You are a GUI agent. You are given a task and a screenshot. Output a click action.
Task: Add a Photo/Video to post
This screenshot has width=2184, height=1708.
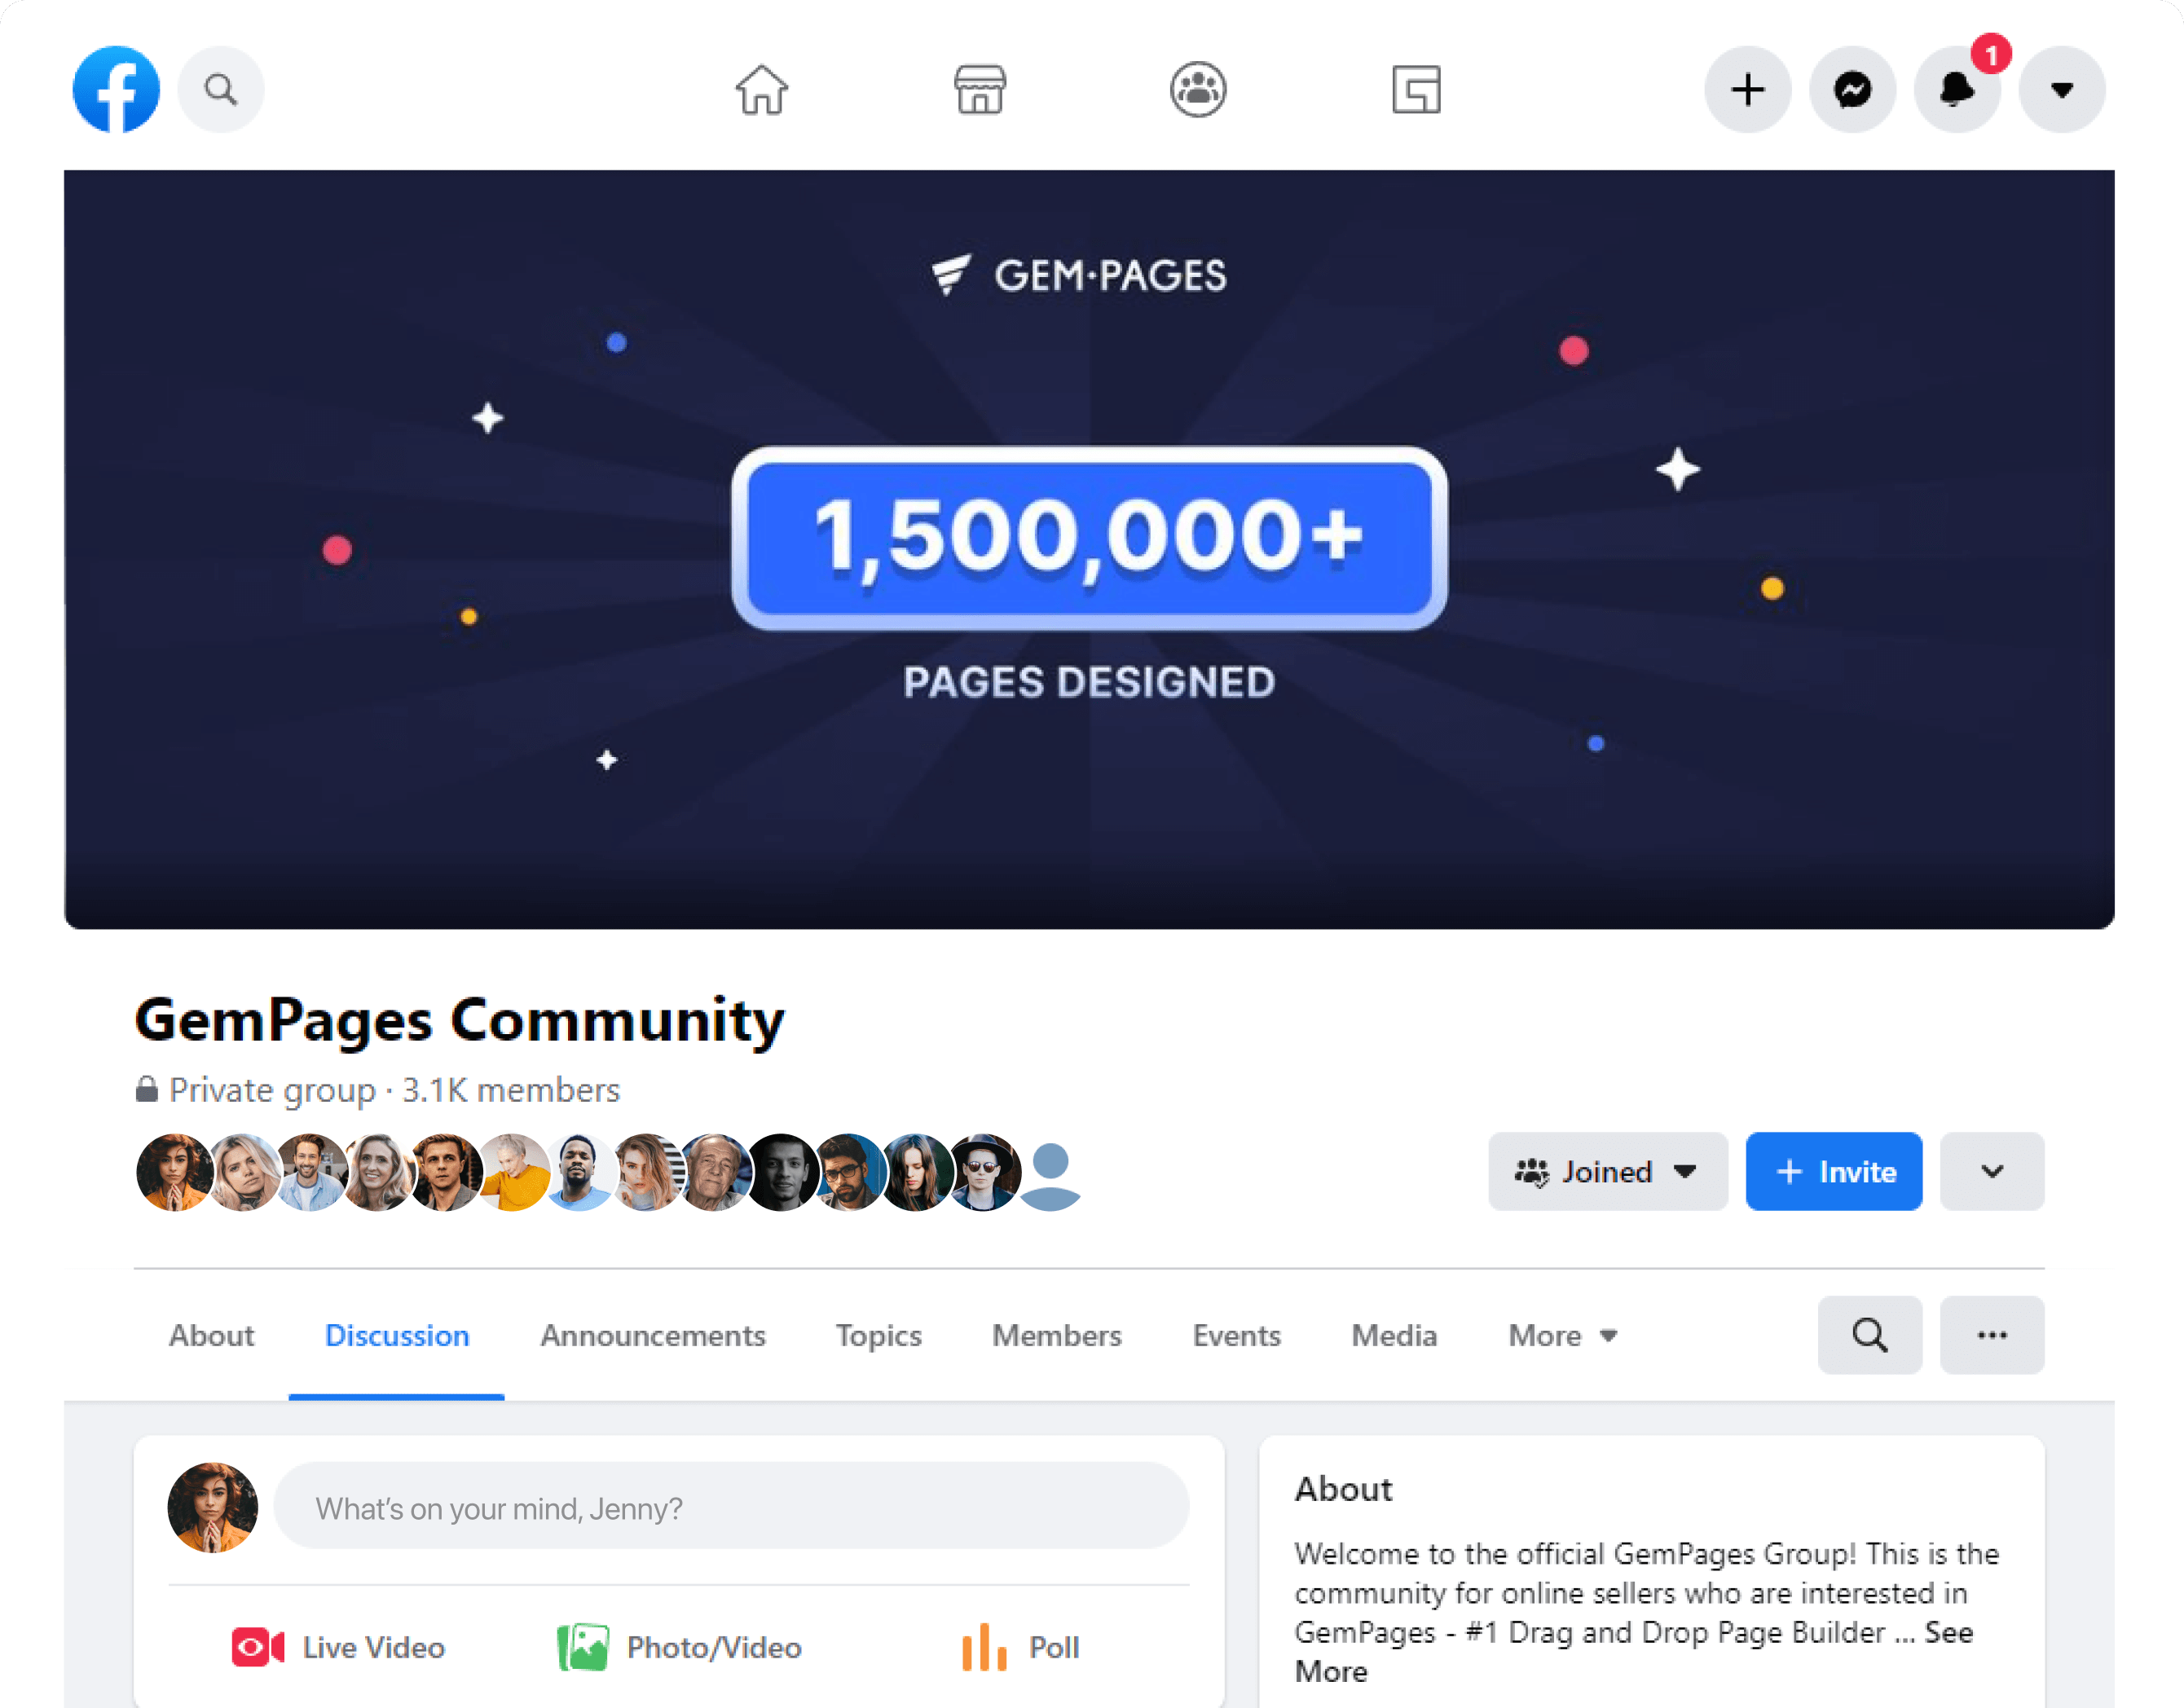(680, 1646)
